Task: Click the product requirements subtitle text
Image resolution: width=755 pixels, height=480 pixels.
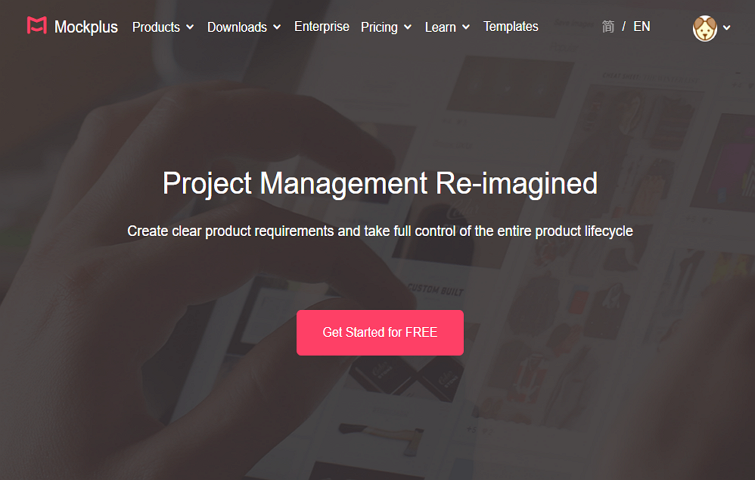Action: [380, 231]
